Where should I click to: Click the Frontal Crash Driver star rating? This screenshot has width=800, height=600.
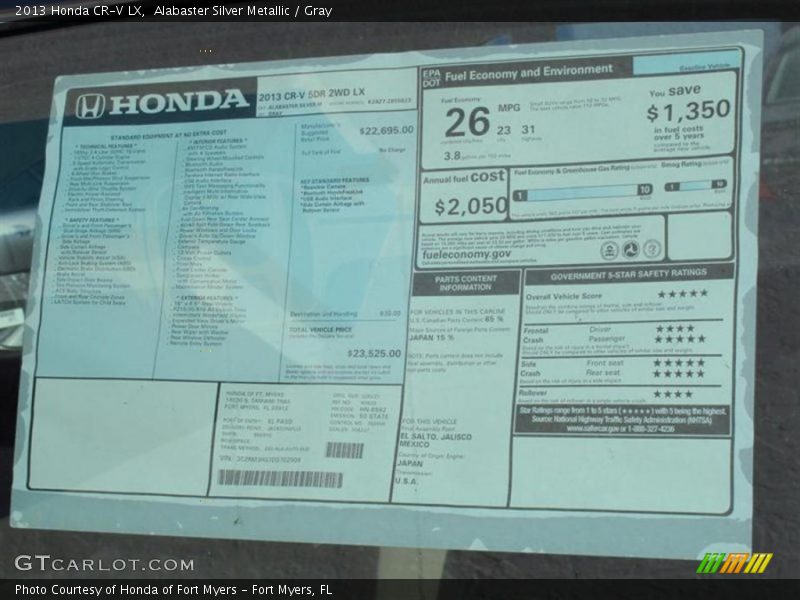674,329
